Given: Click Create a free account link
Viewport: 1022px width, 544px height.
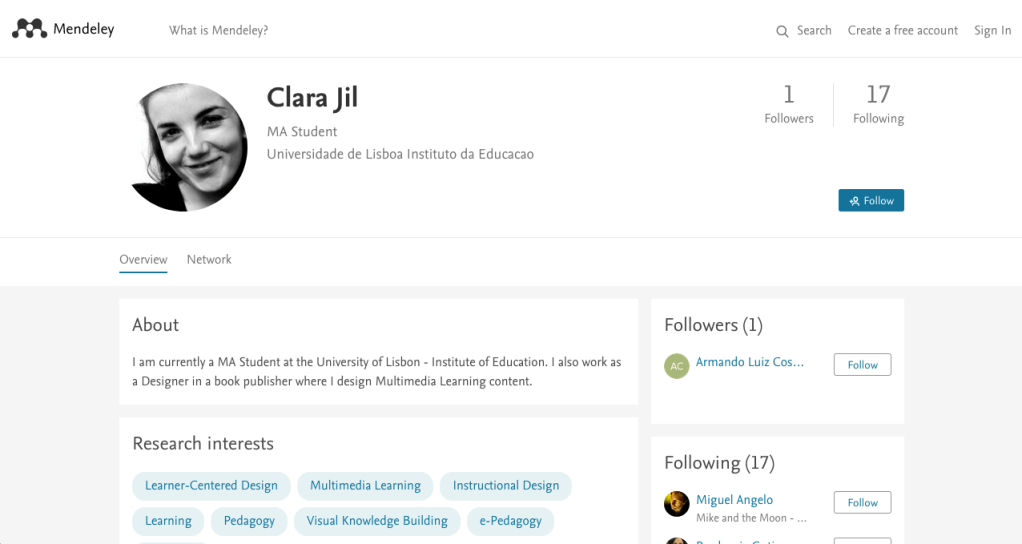Looking at the screenshot, I should (x=902, y=30).
